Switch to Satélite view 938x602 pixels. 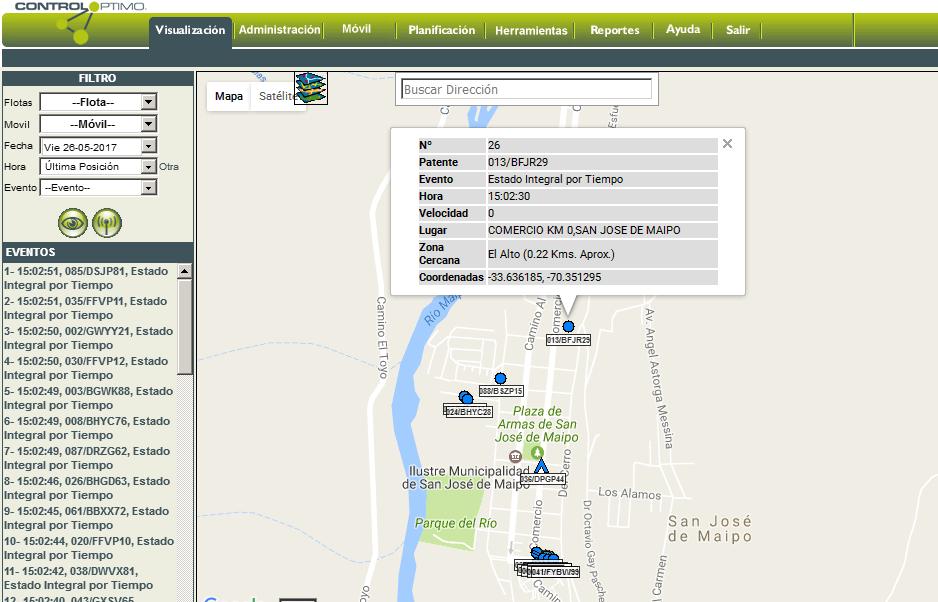pos(276,96)
